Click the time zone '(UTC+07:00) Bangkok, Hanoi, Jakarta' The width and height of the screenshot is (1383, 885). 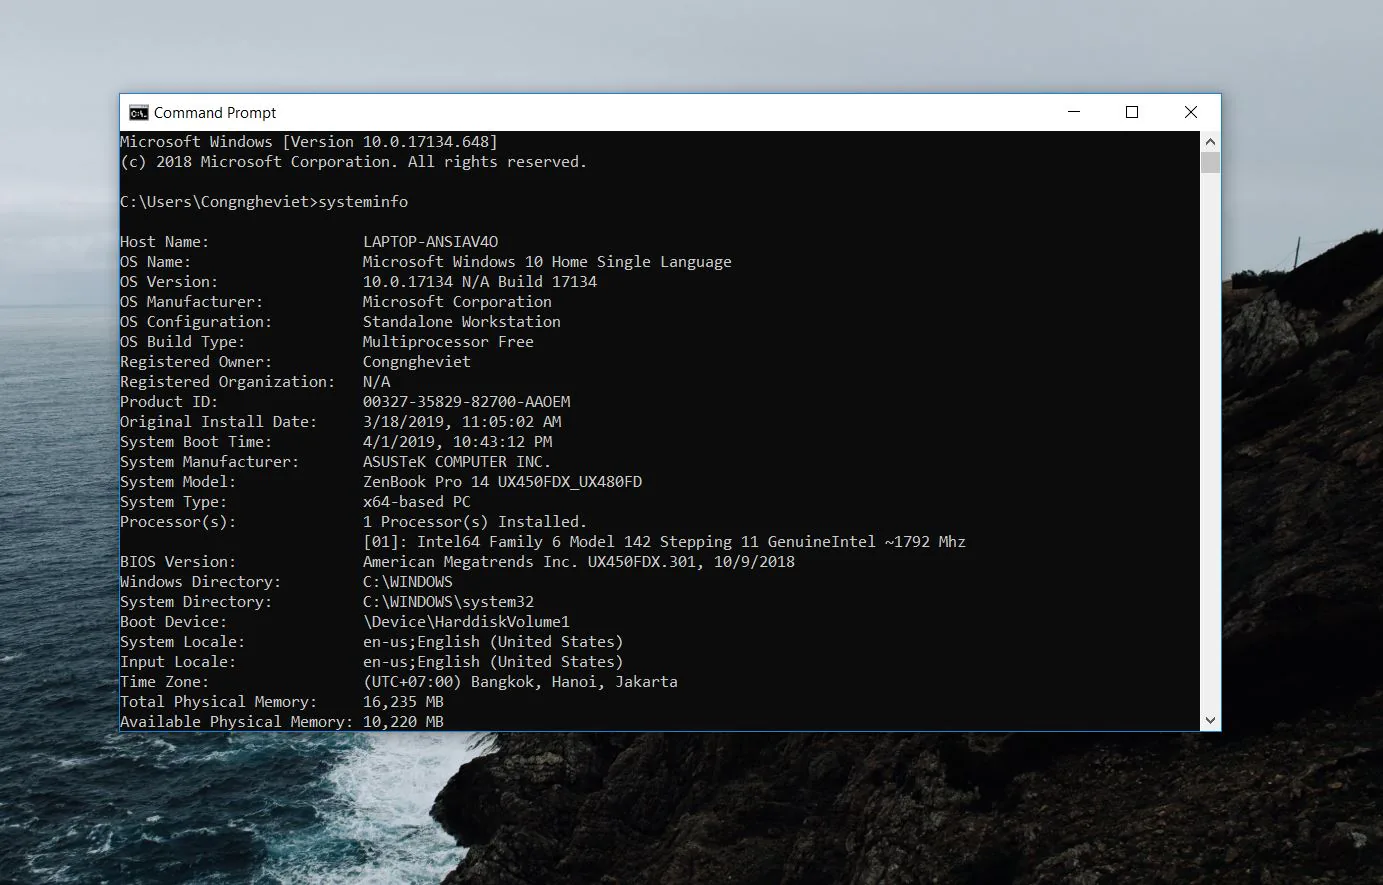coord(520,682)
